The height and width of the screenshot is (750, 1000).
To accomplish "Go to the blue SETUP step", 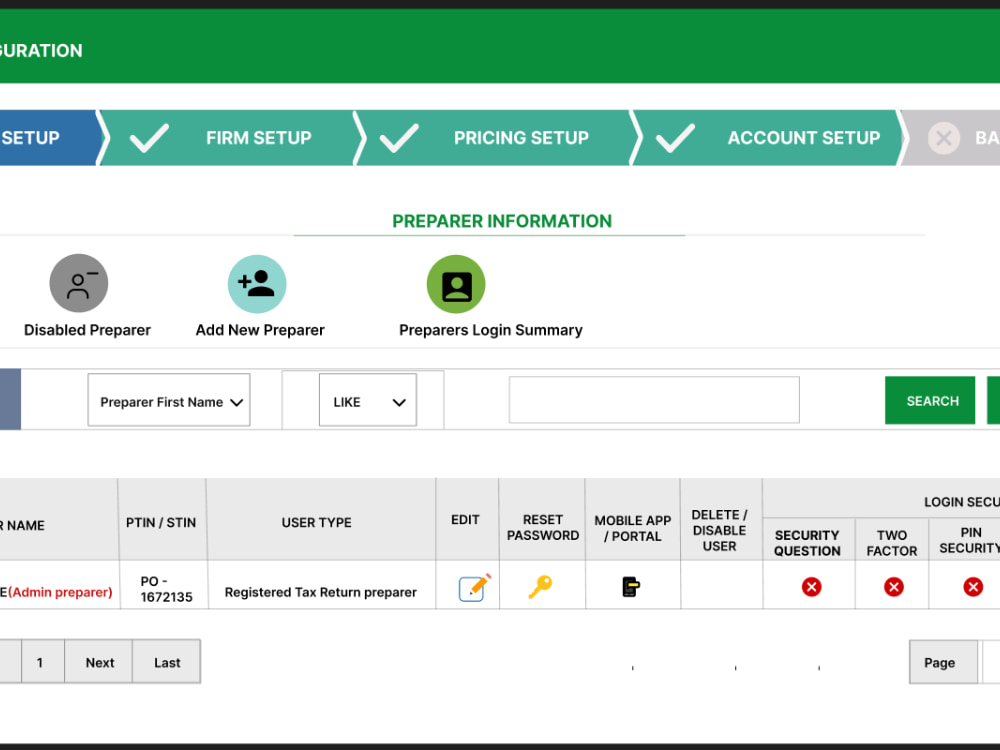I will tap(51, 138).
